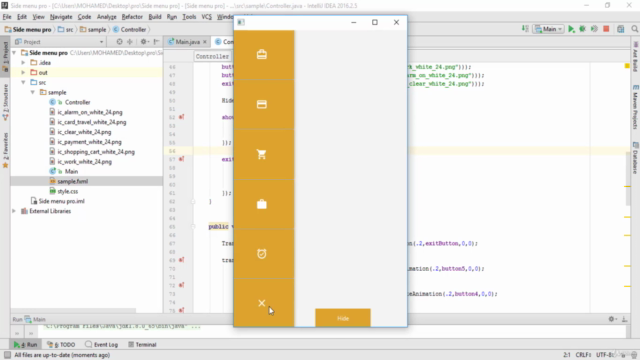Open the File menu
Viewport: 640px width, 360px height.
pyautogui.click(x=7, y=17)
